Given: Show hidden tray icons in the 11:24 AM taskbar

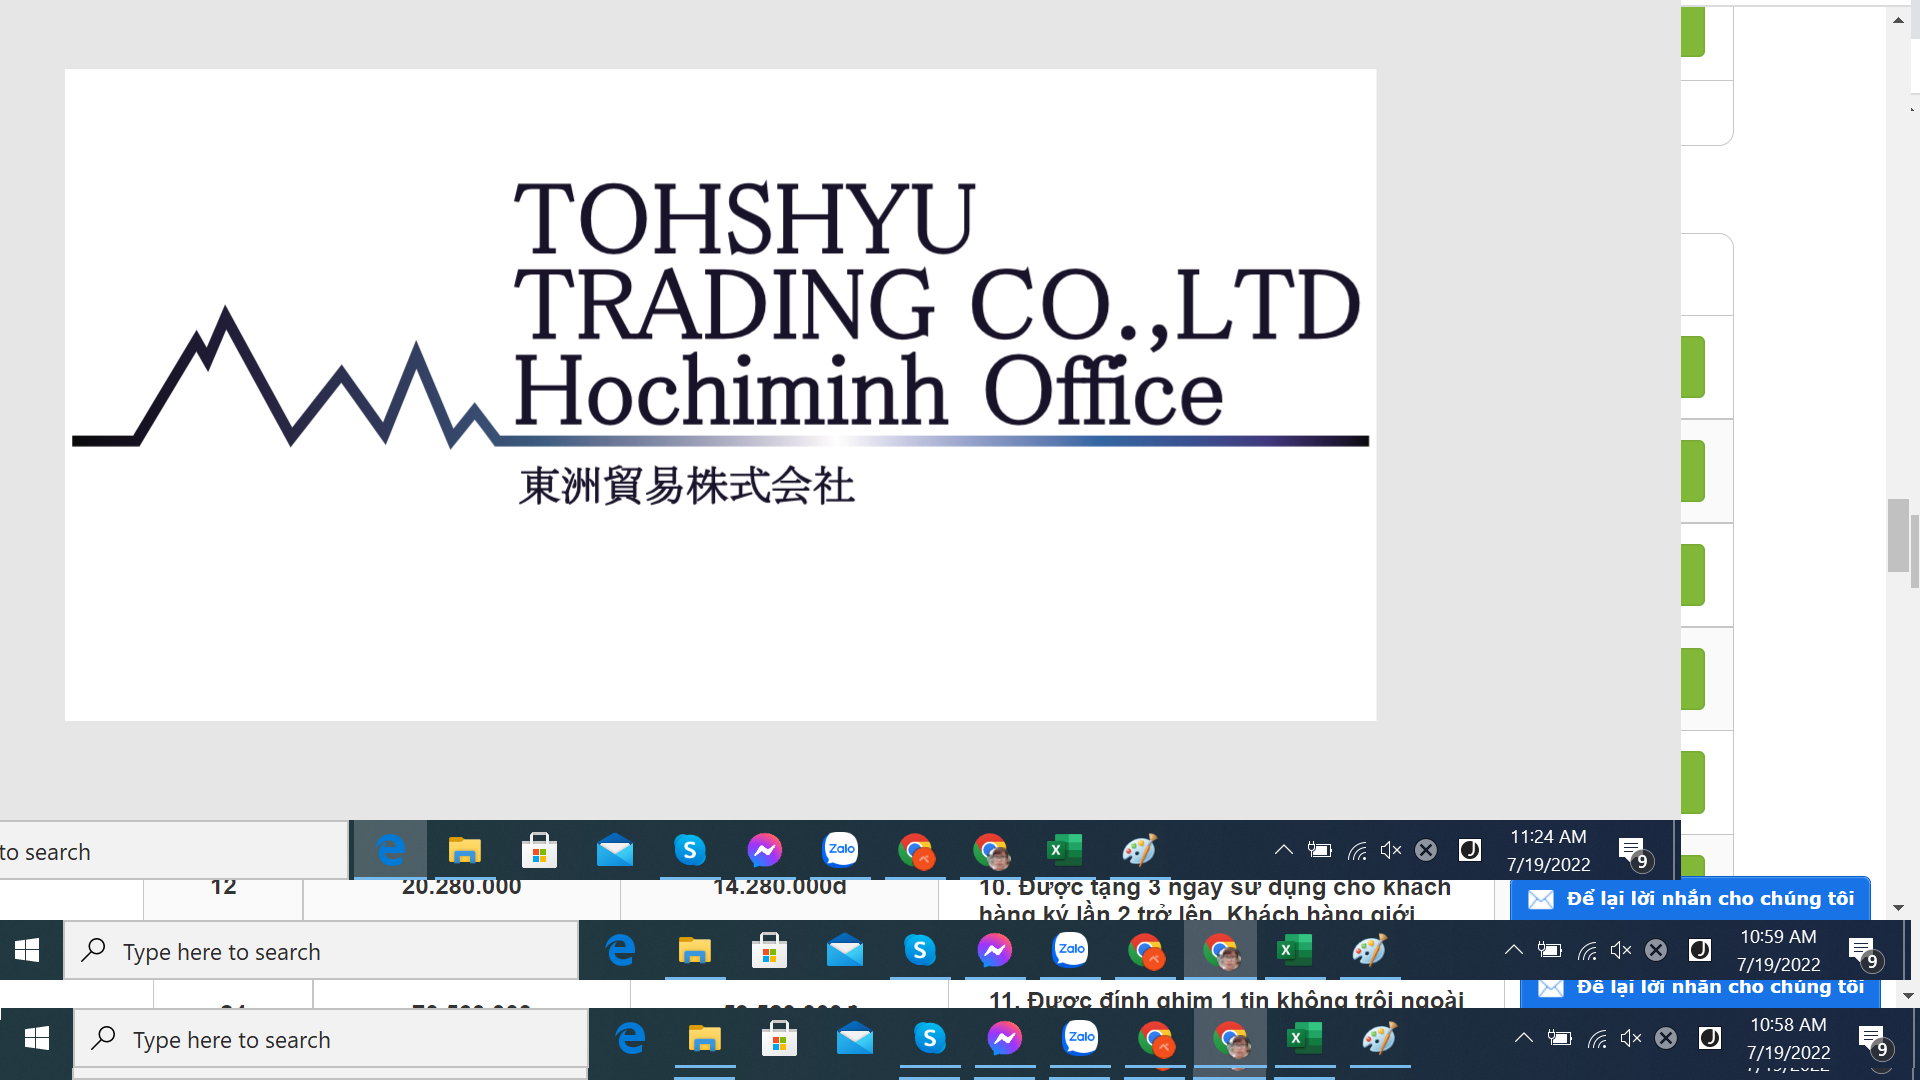Looking at the screenshot, I should tap(1283, 850).
